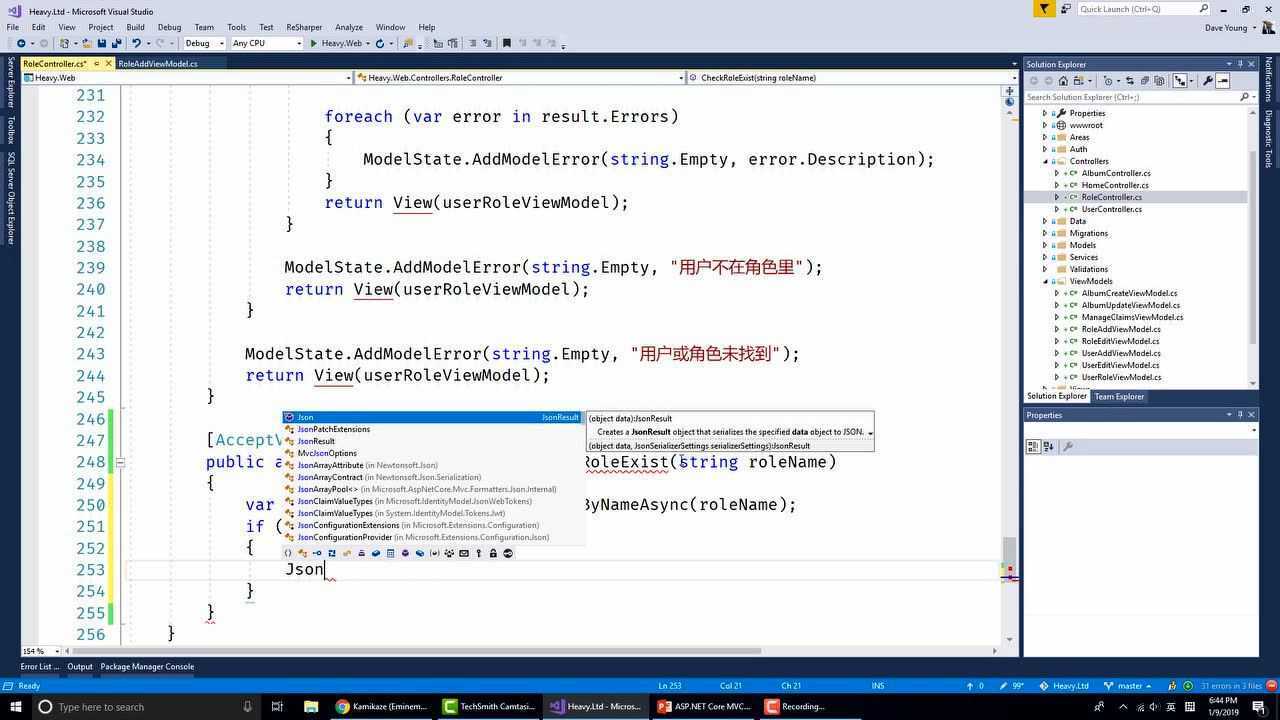Open the File menu
The image size is (1280, 720).
(12, 27)
